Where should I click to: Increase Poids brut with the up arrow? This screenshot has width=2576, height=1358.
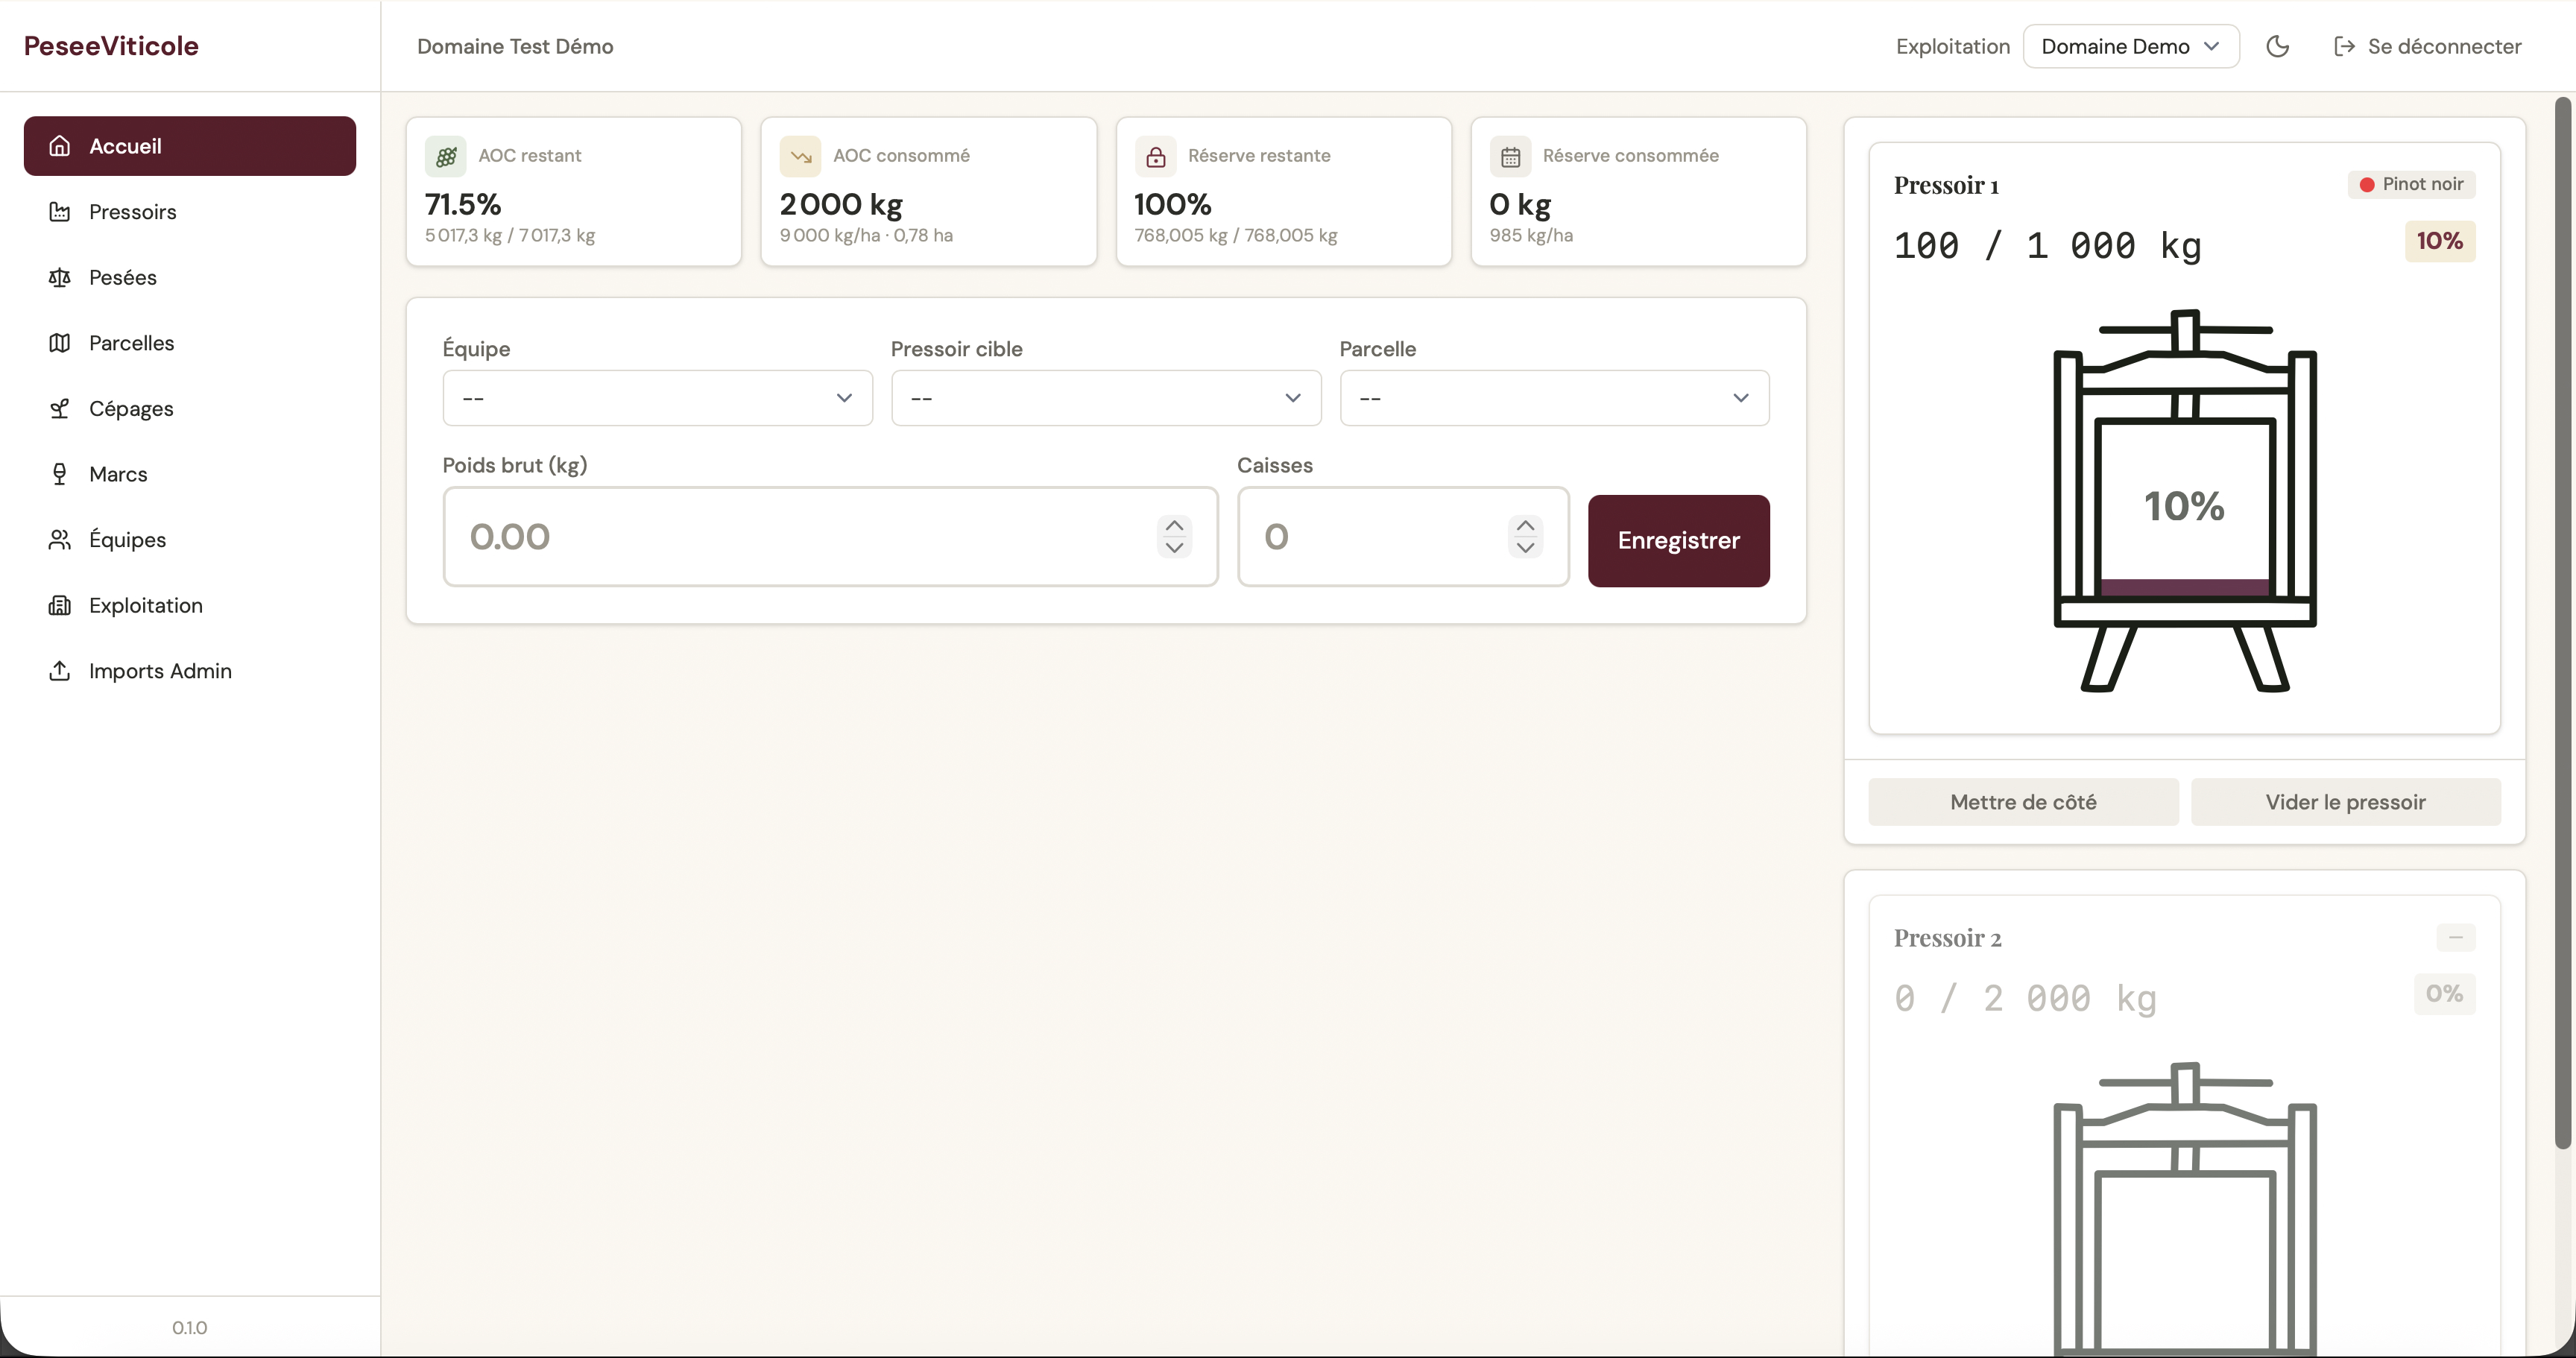(x=1174, y=525)
